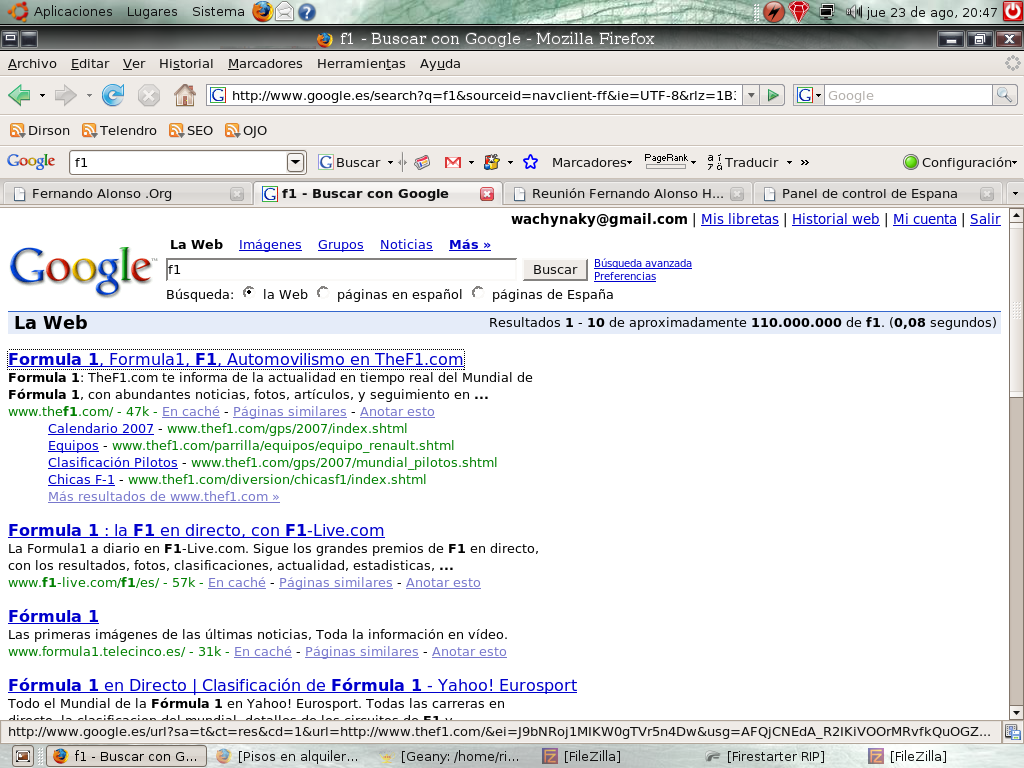
Task: Click the stop loading icon
Action: click(149, 95)
